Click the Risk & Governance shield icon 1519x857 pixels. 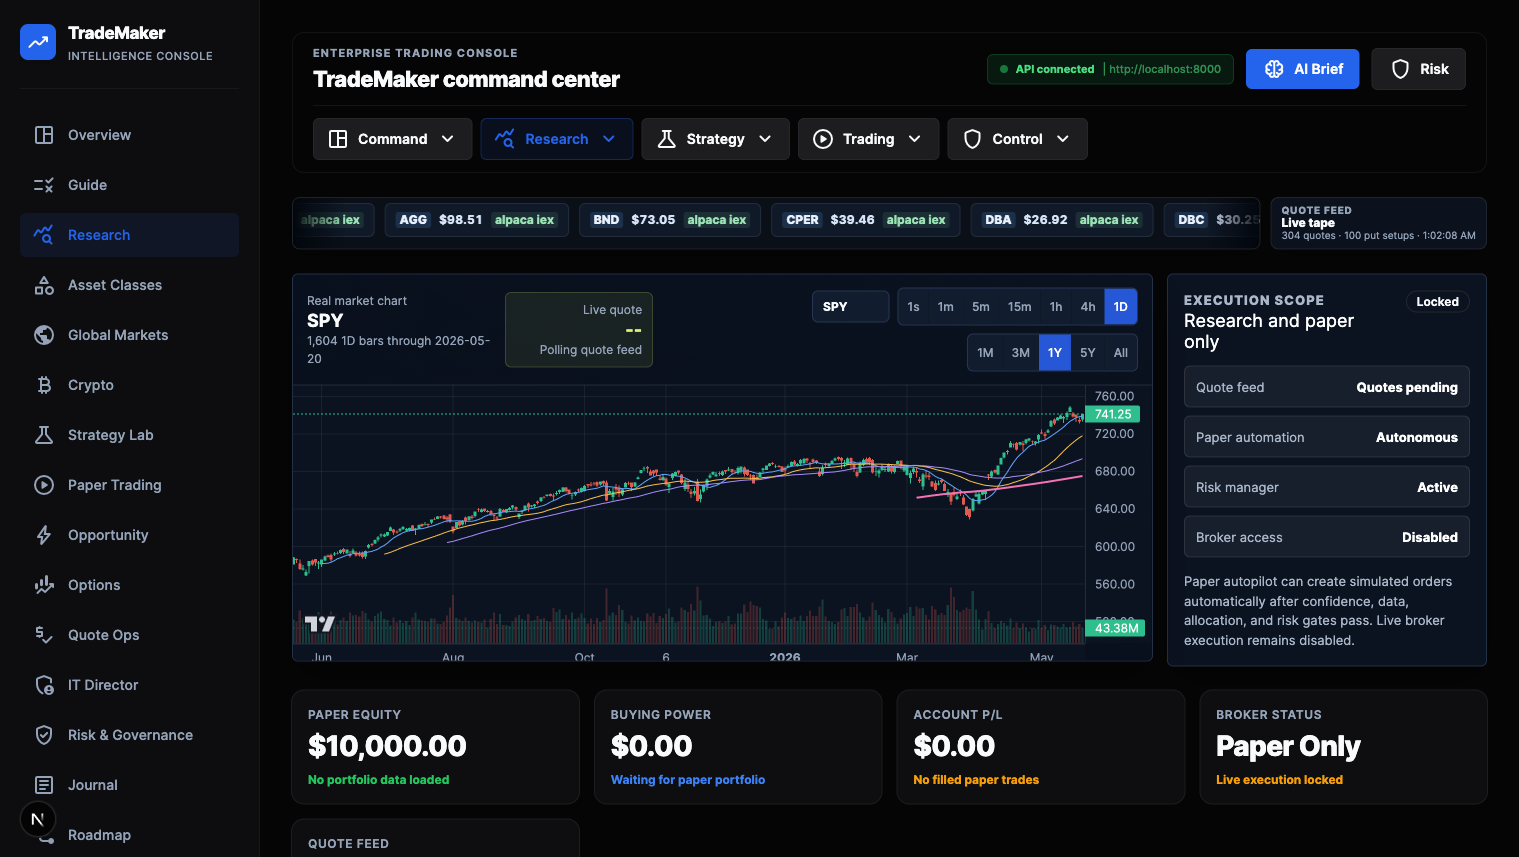tap(44, 735)
